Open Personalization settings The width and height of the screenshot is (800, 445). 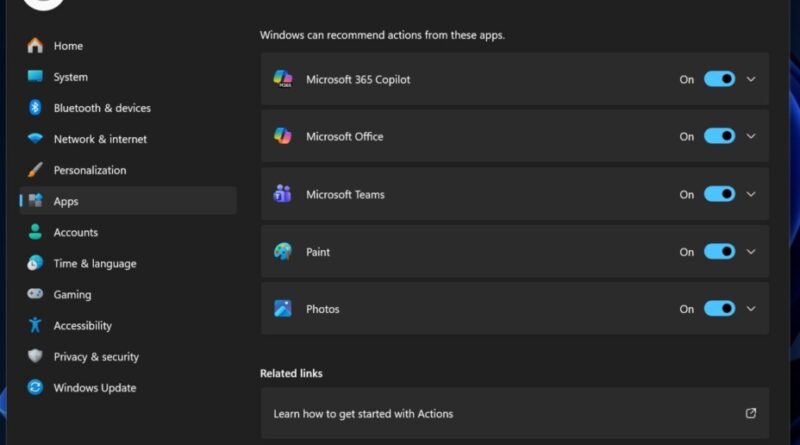point(128,170)
